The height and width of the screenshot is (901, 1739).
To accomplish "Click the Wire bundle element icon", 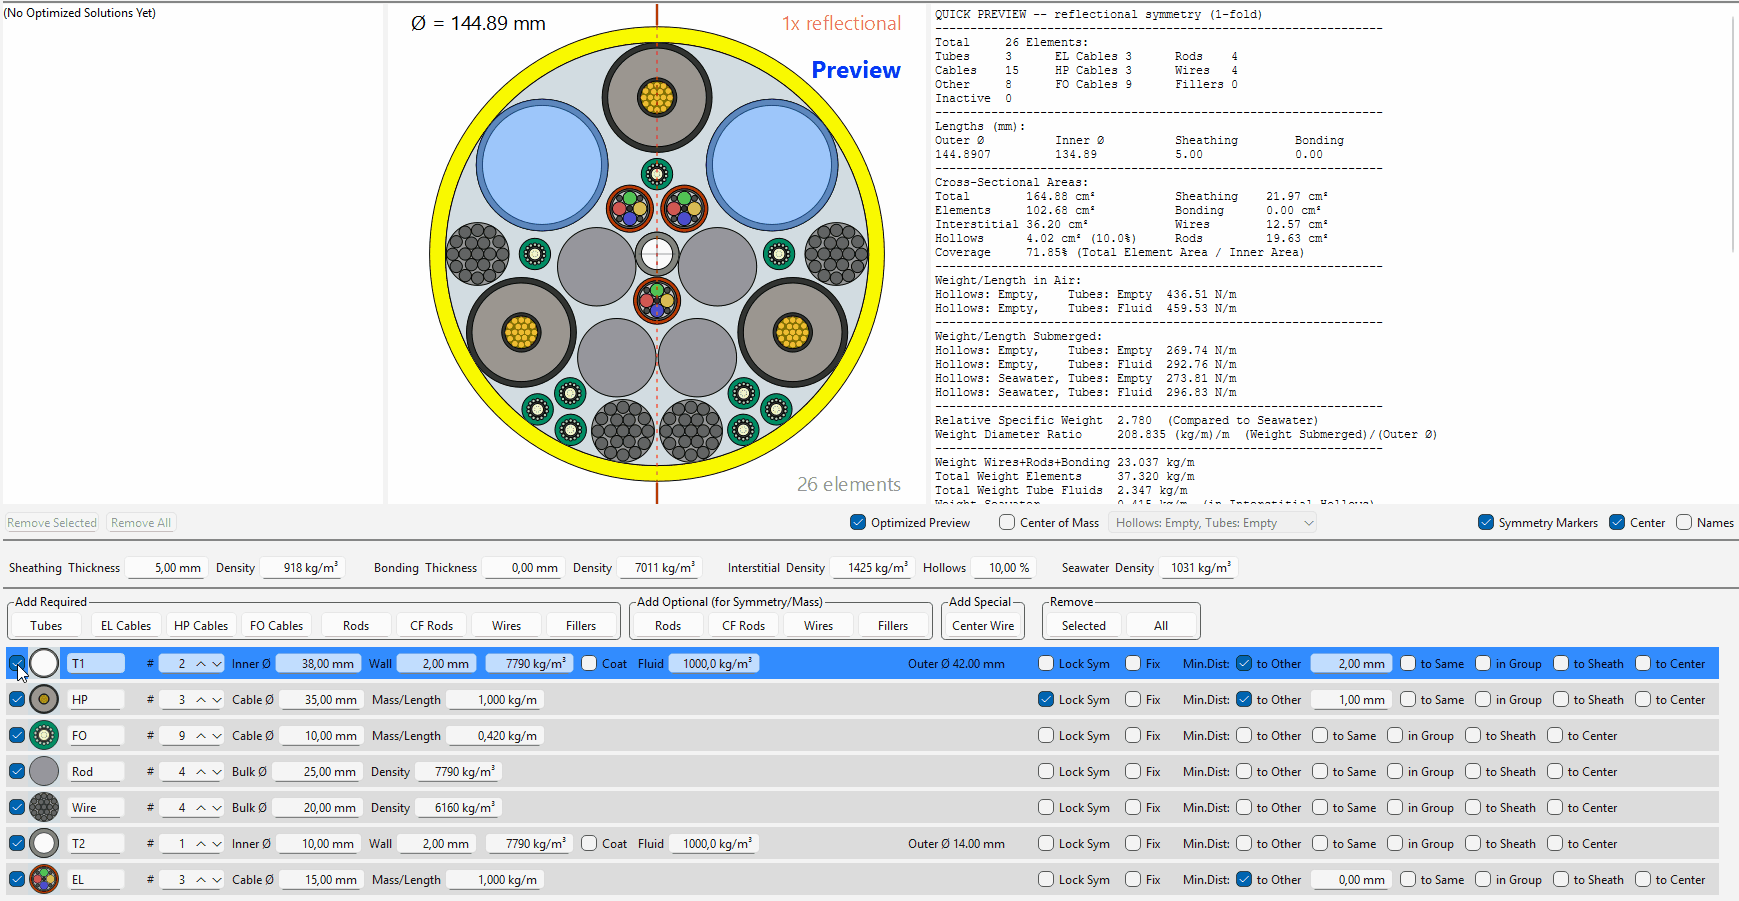I will tap(44, 807).
